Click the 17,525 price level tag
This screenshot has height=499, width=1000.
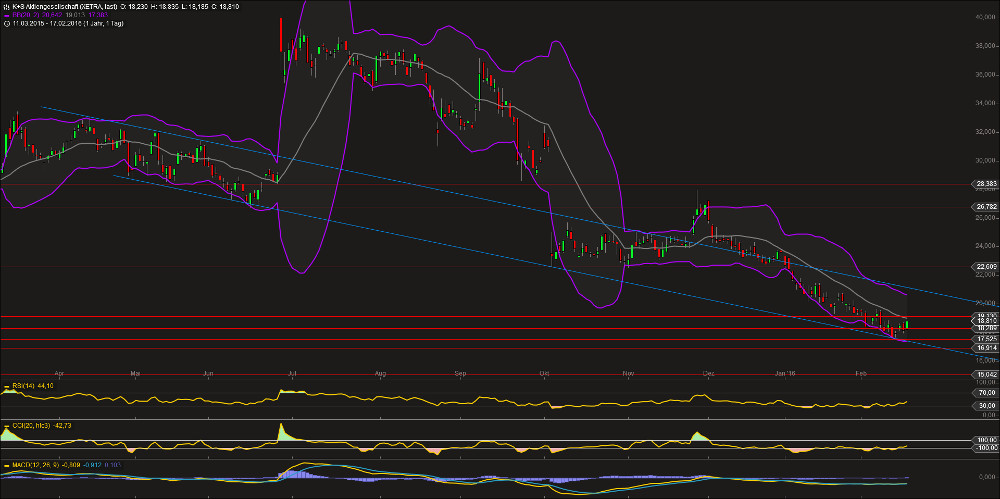coord(986,339)
